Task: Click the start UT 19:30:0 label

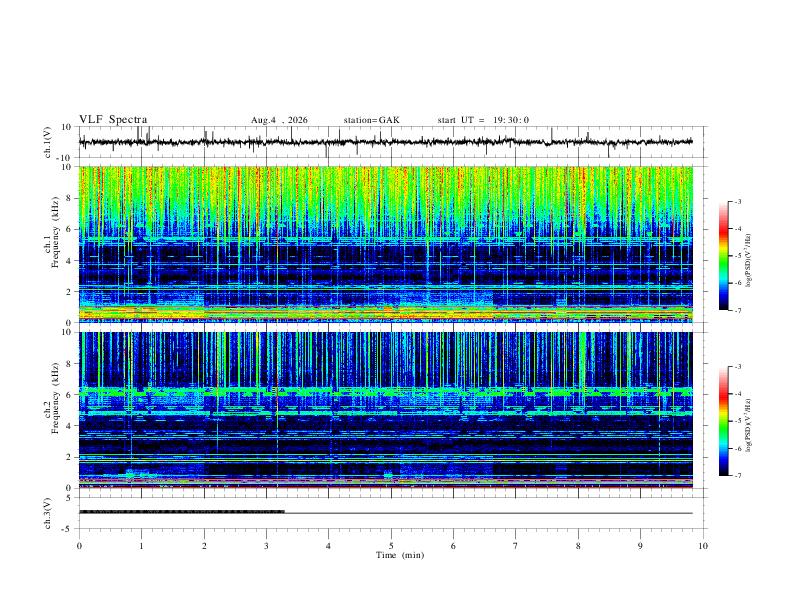Action: click(483, 120)
